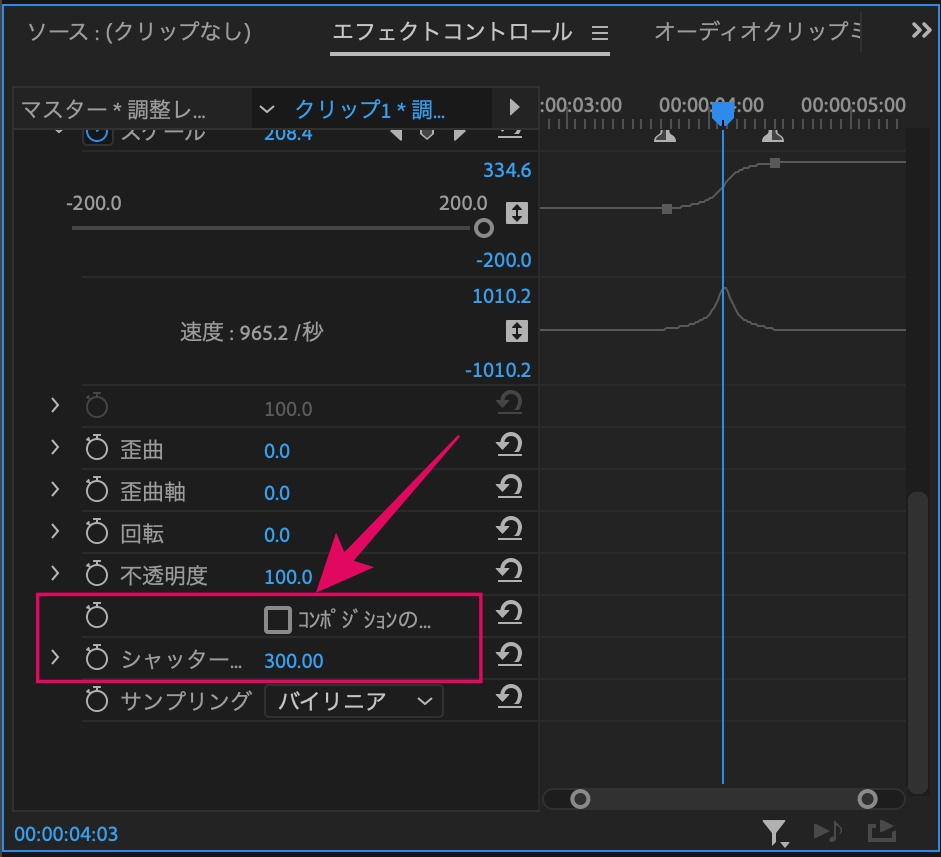The width and height of the screenshot is (941, 857).
Task: Click the scale slider handle
Action: [x=484, y=228]
